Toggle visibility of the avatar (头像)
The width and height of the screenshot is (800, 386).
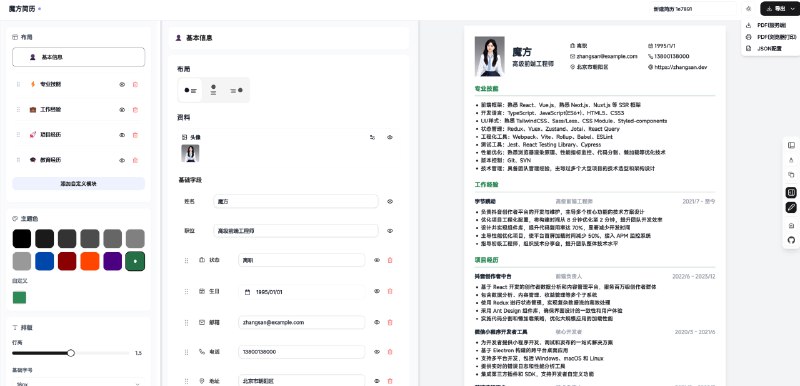click(390, 137)
